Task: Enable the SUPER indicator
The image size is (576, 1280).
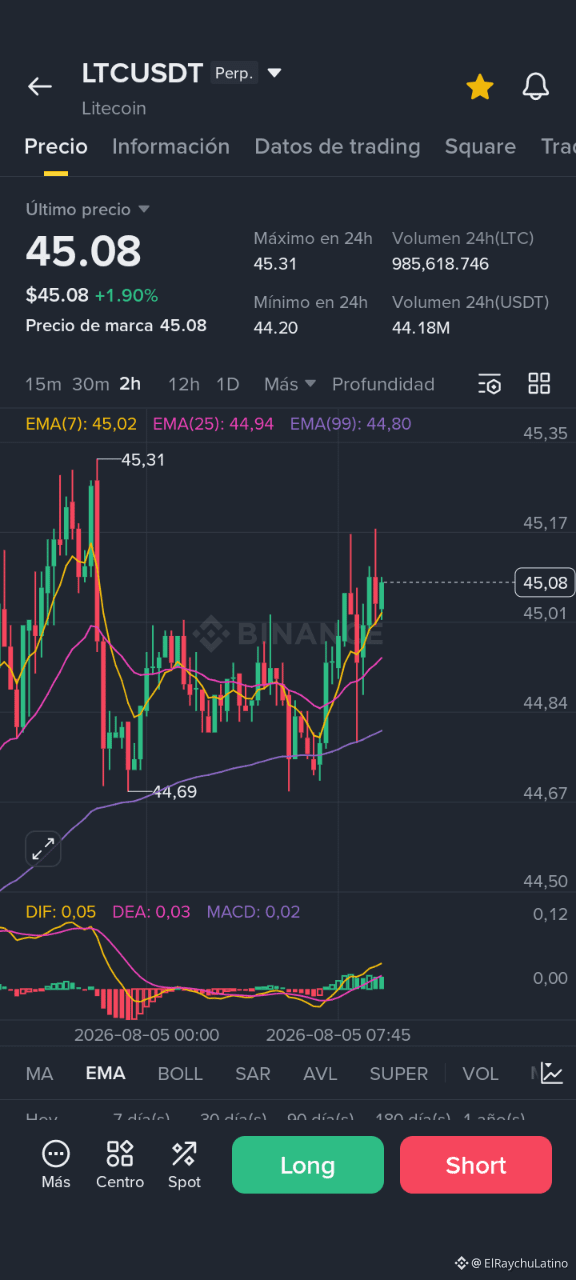Action: click(399, 1074)
